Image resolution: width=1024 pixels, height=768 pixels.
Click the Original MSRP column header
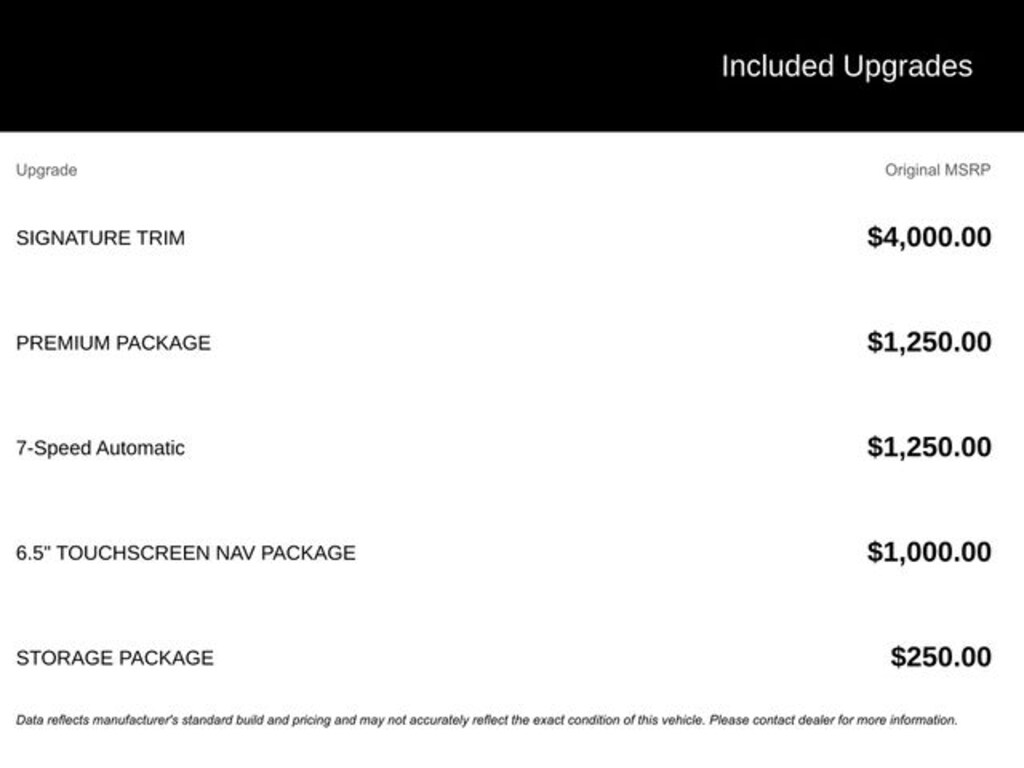[937, 170]
